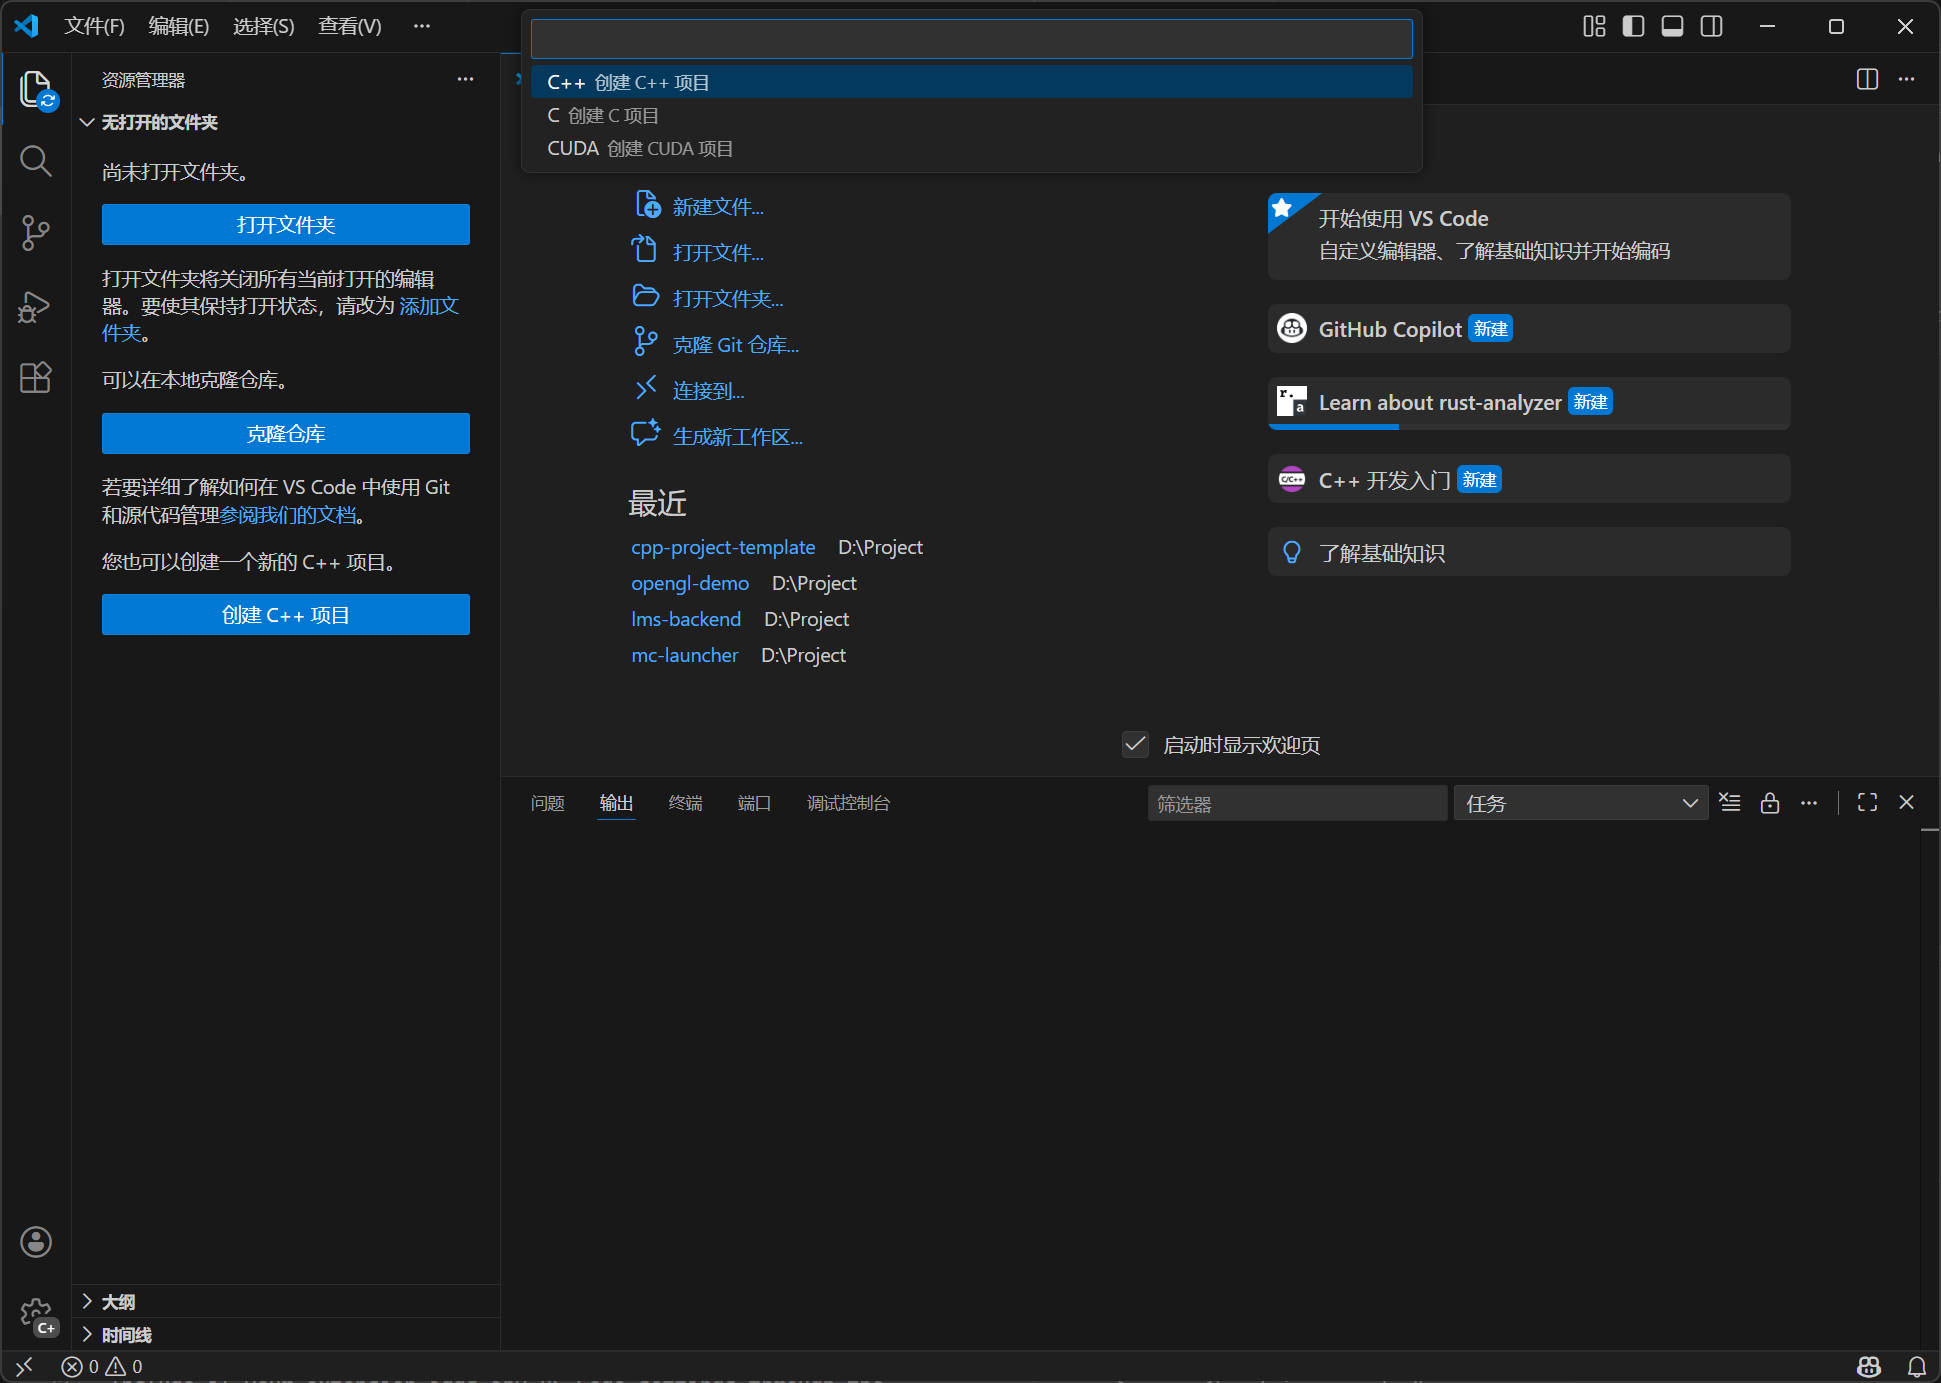Switch to the 终端 panel tab

[684, 802]
